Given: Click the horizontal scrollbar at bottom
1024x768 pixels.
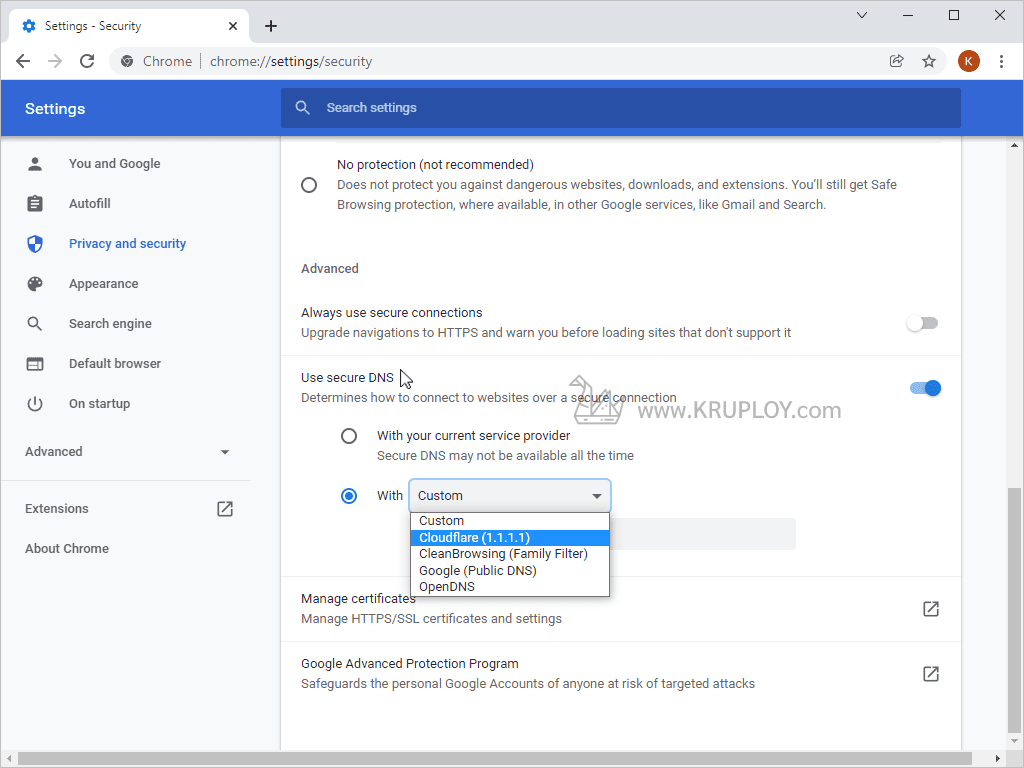Looking at the screenshot, I should (x=496, y=758).
